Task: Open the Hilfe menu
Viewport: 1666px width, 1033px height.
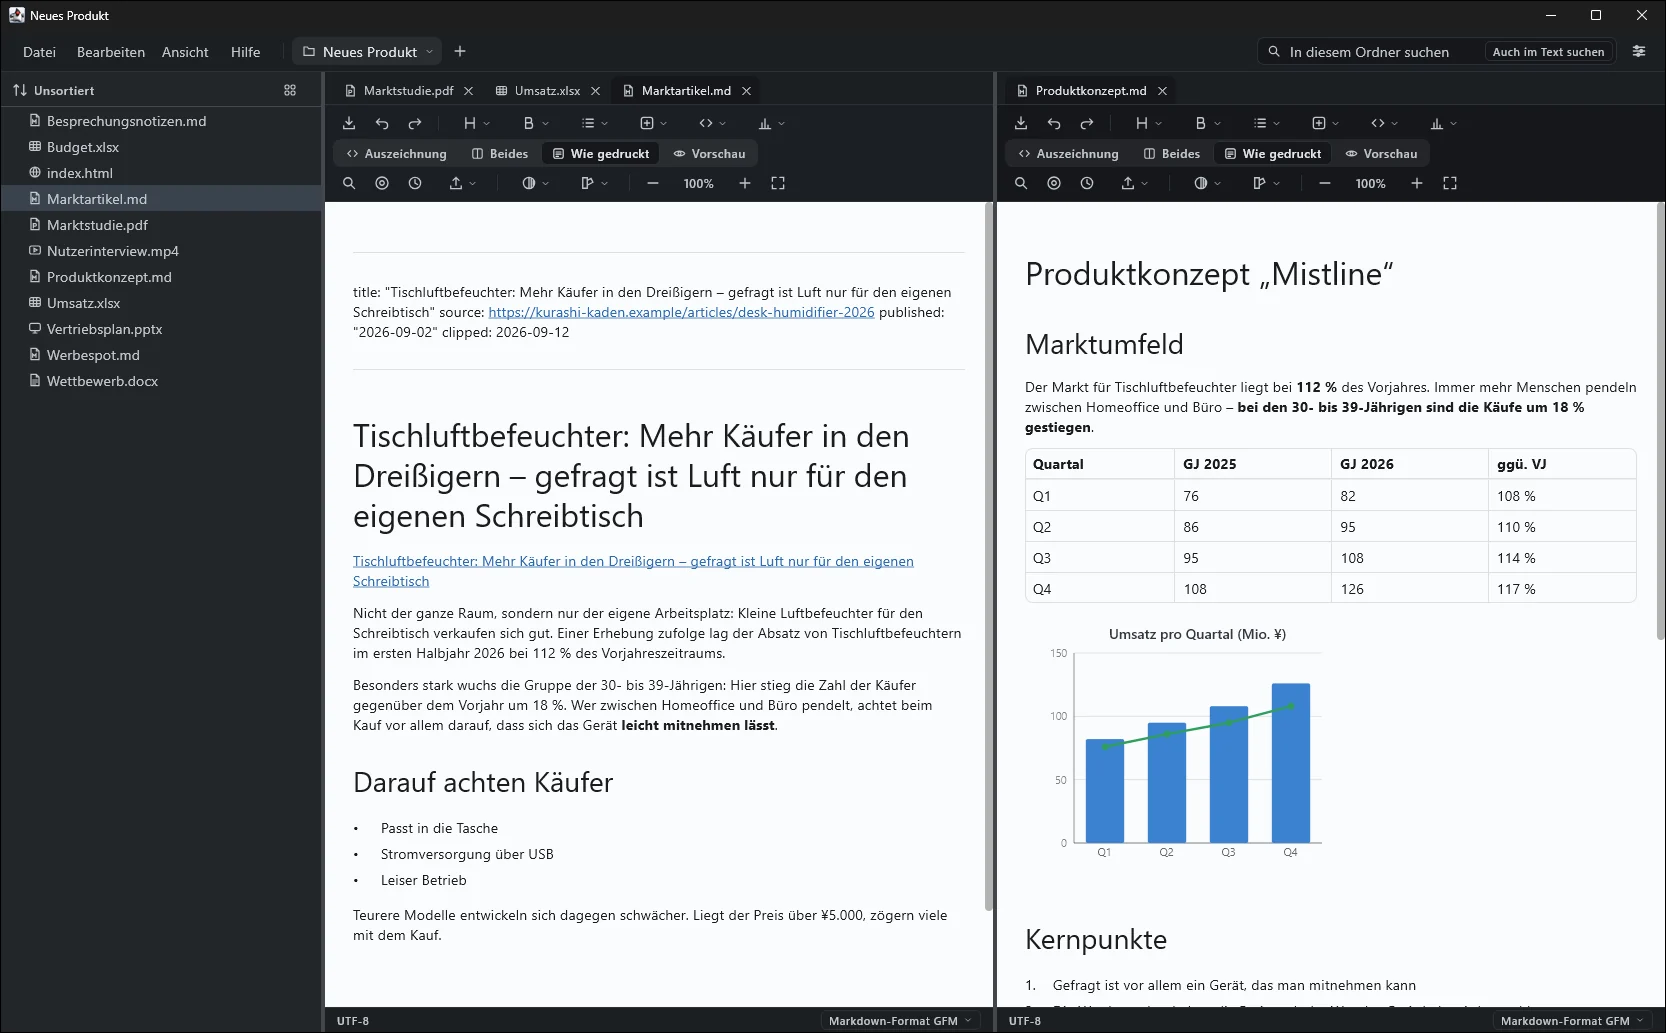Action: pyautogui.click(x=245, y=52)
